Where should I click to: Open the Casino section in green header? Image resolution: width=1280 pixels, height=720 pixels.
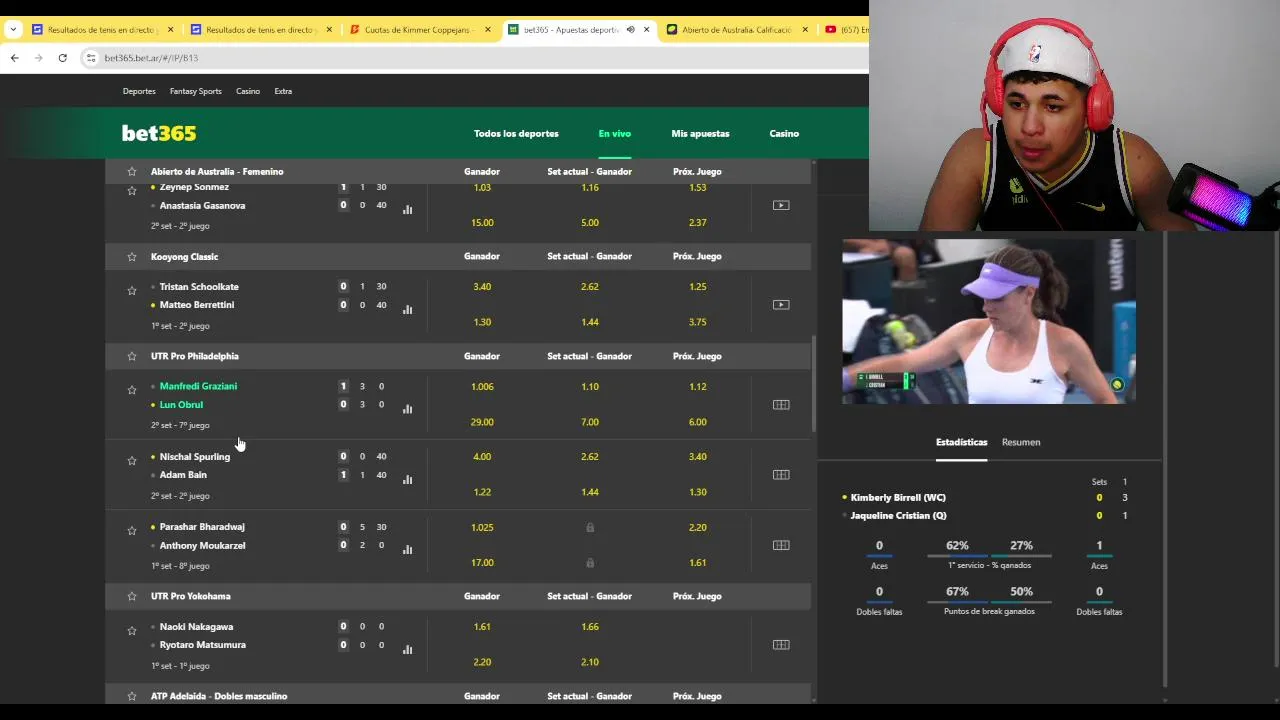pos(784,134)
